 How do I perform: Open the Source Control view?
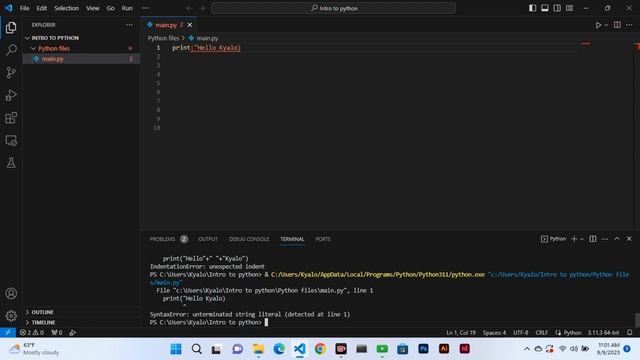11,73
